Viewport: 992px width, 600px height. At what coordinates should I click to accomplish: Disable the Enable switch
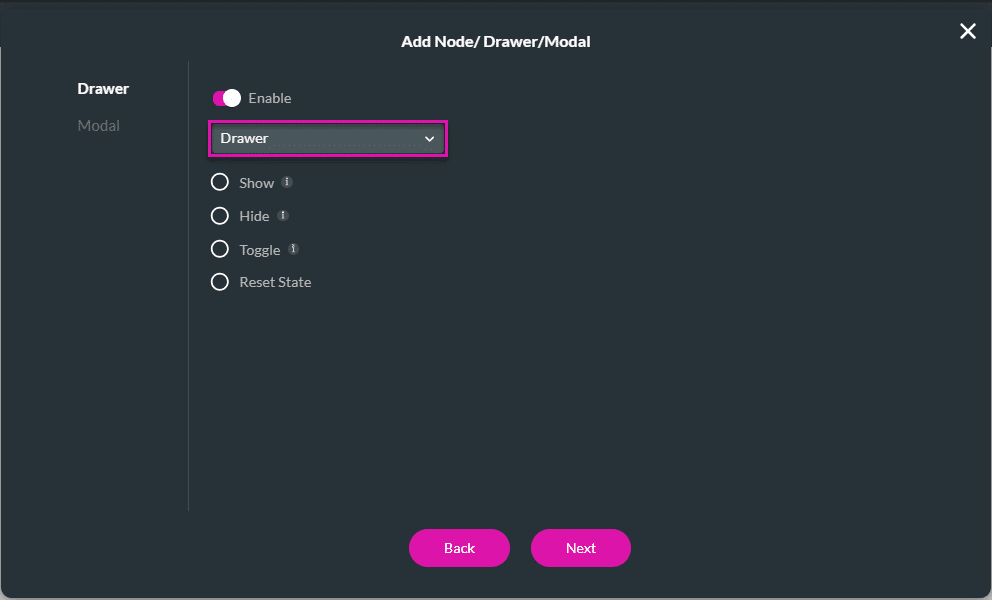coord(227,98)
